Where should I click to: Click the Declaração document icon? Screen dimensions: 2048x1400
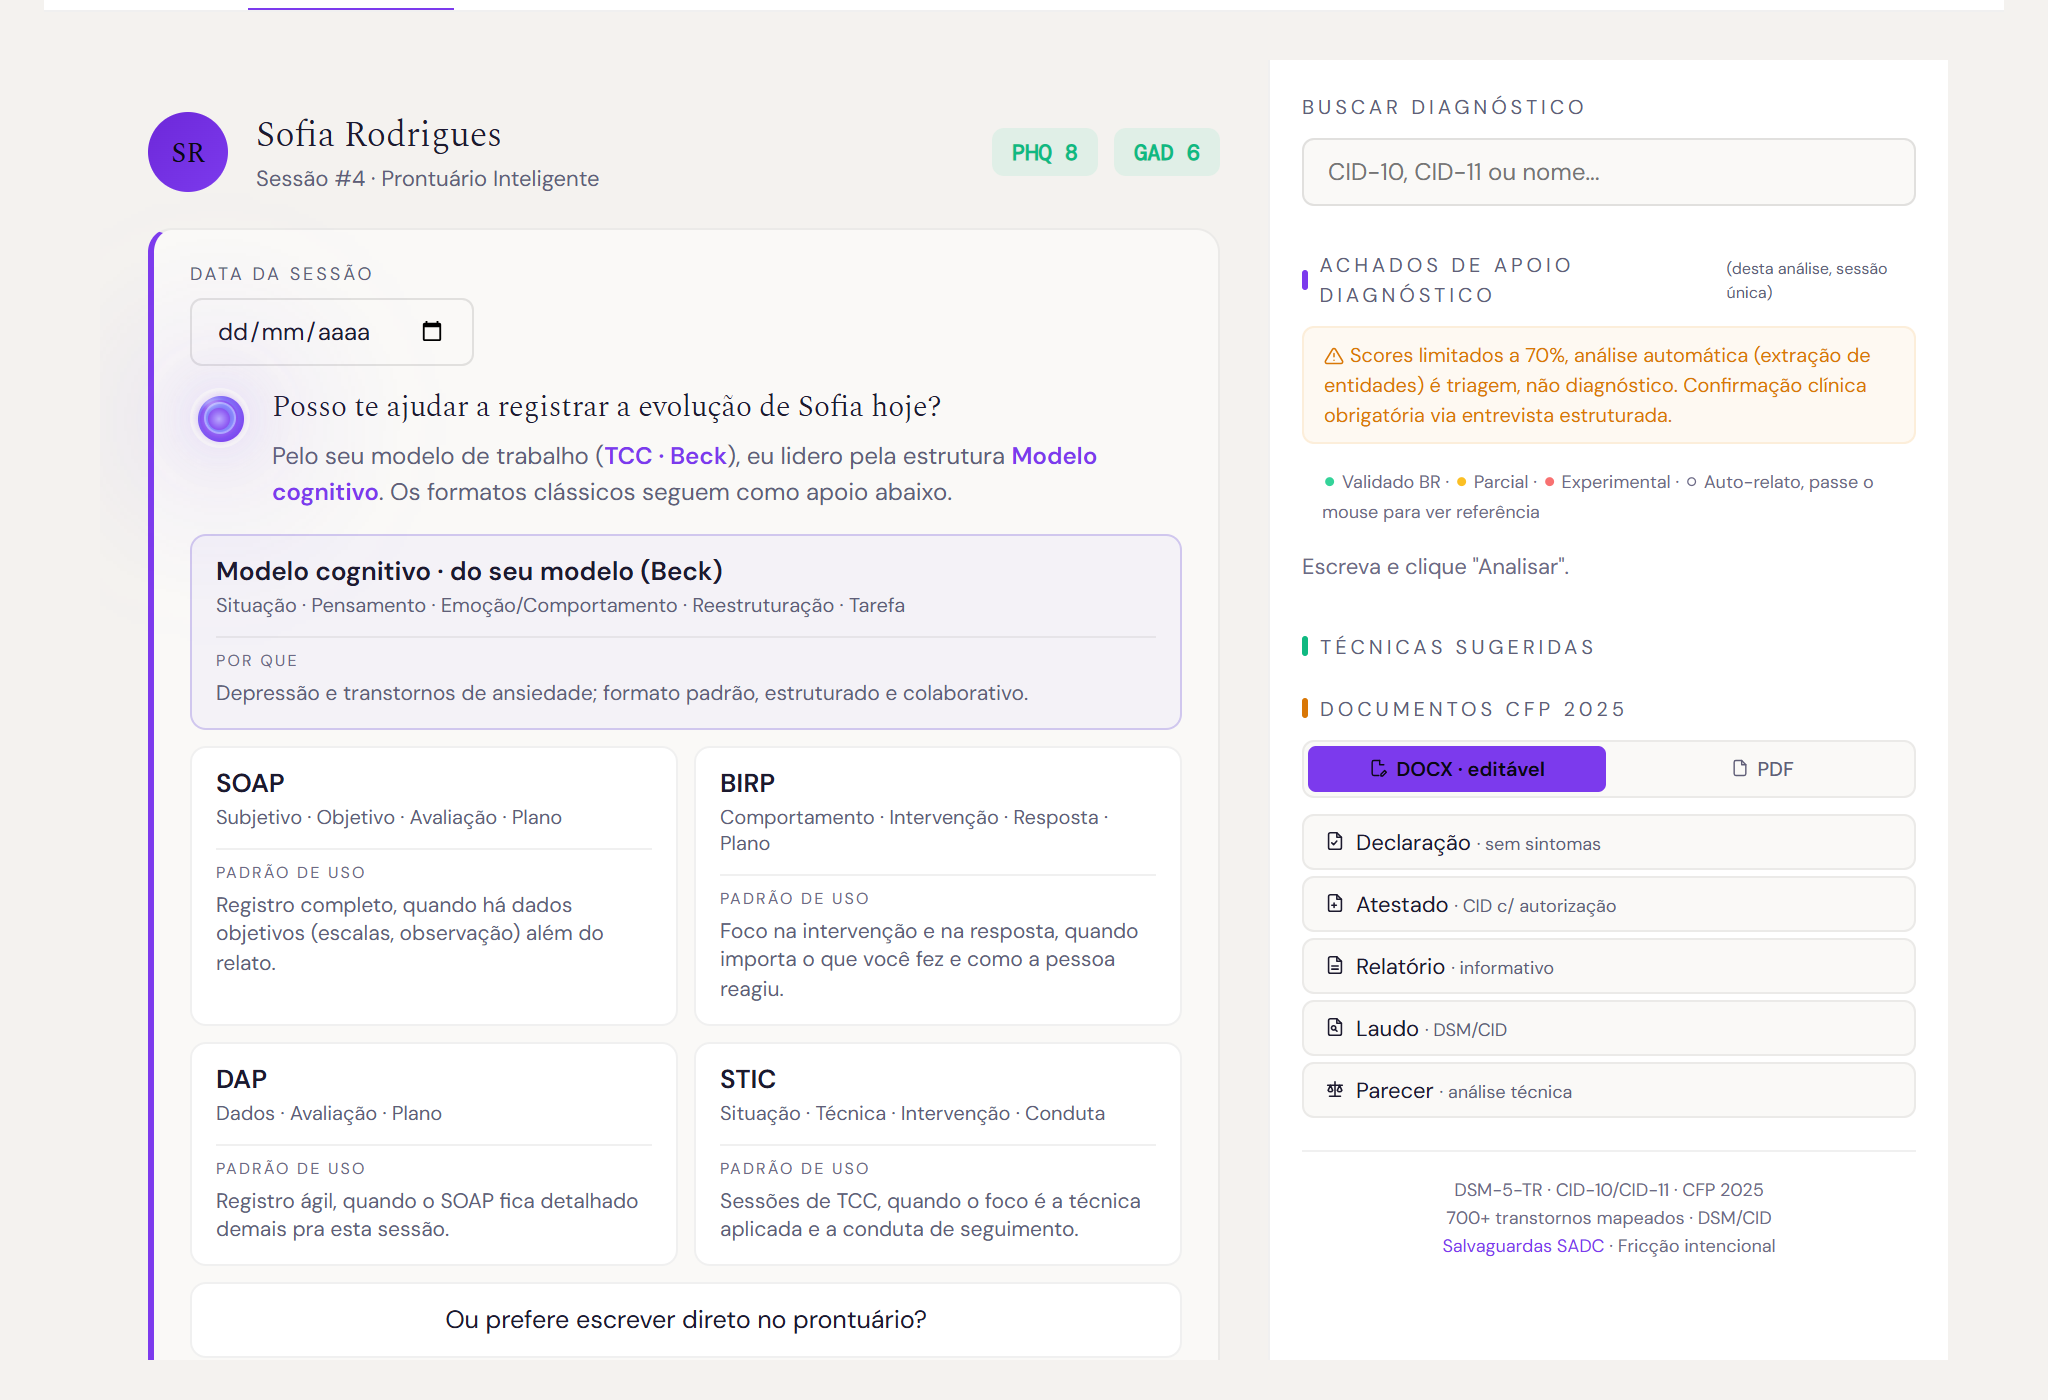click(1335, 841)
